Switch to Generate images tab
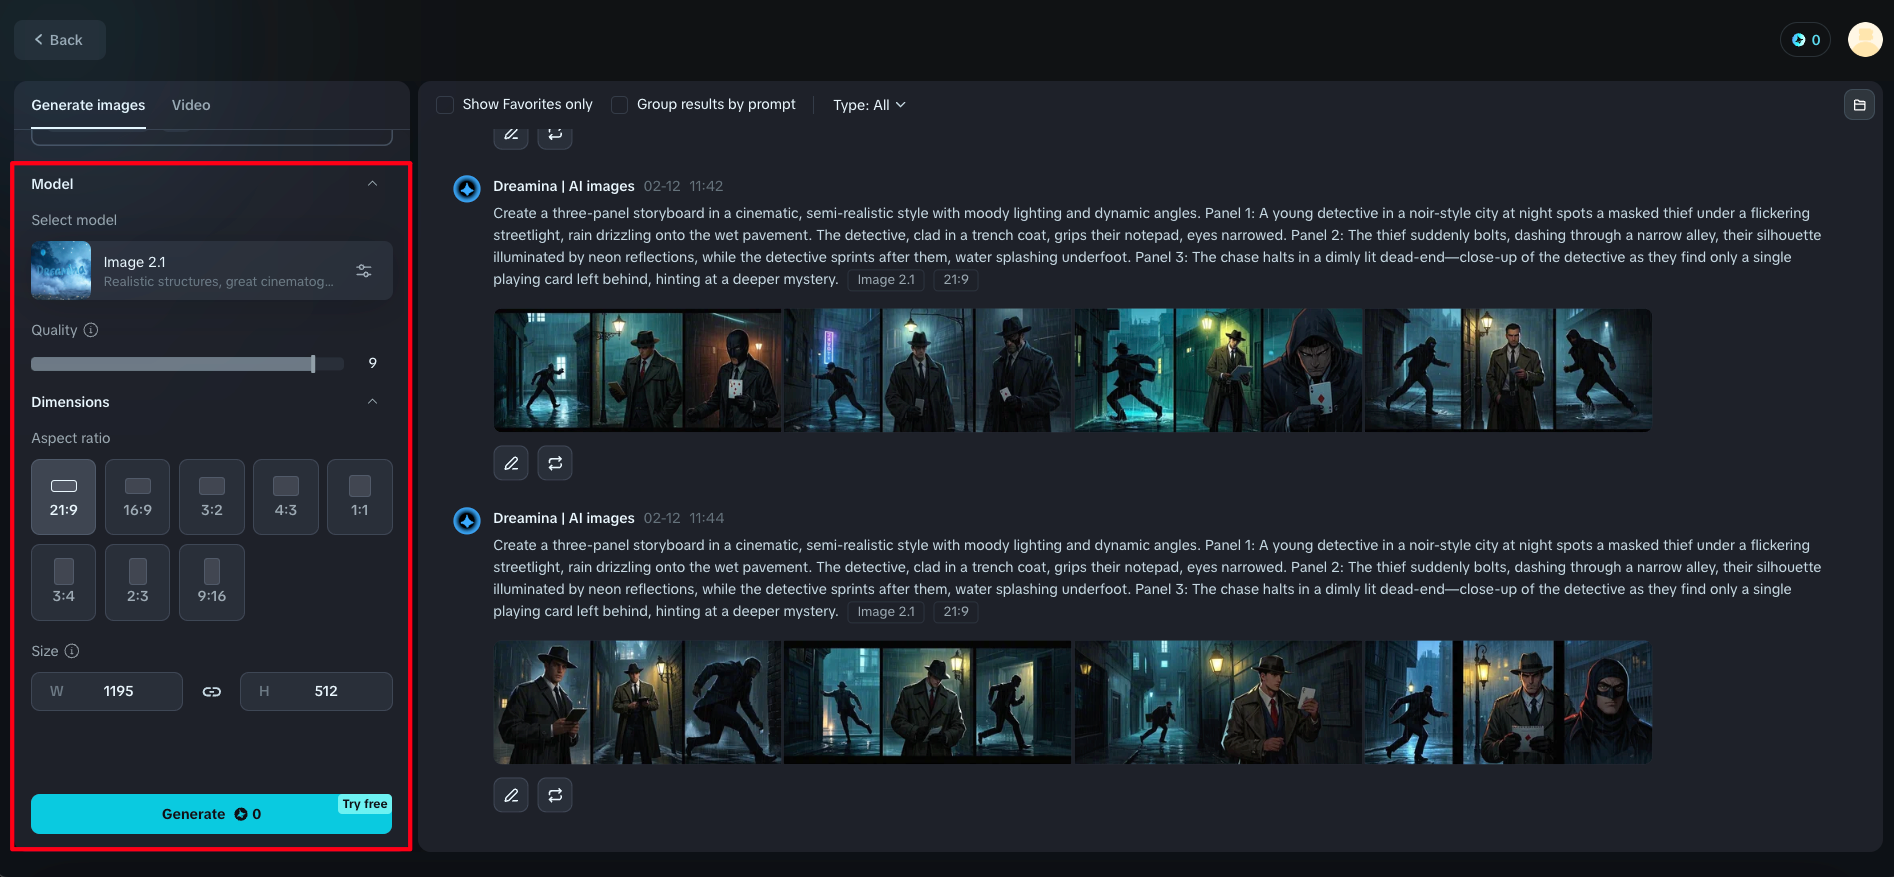Image resolution: width=1894 pixels, height=877 pixels. click(x=88, y=105)
